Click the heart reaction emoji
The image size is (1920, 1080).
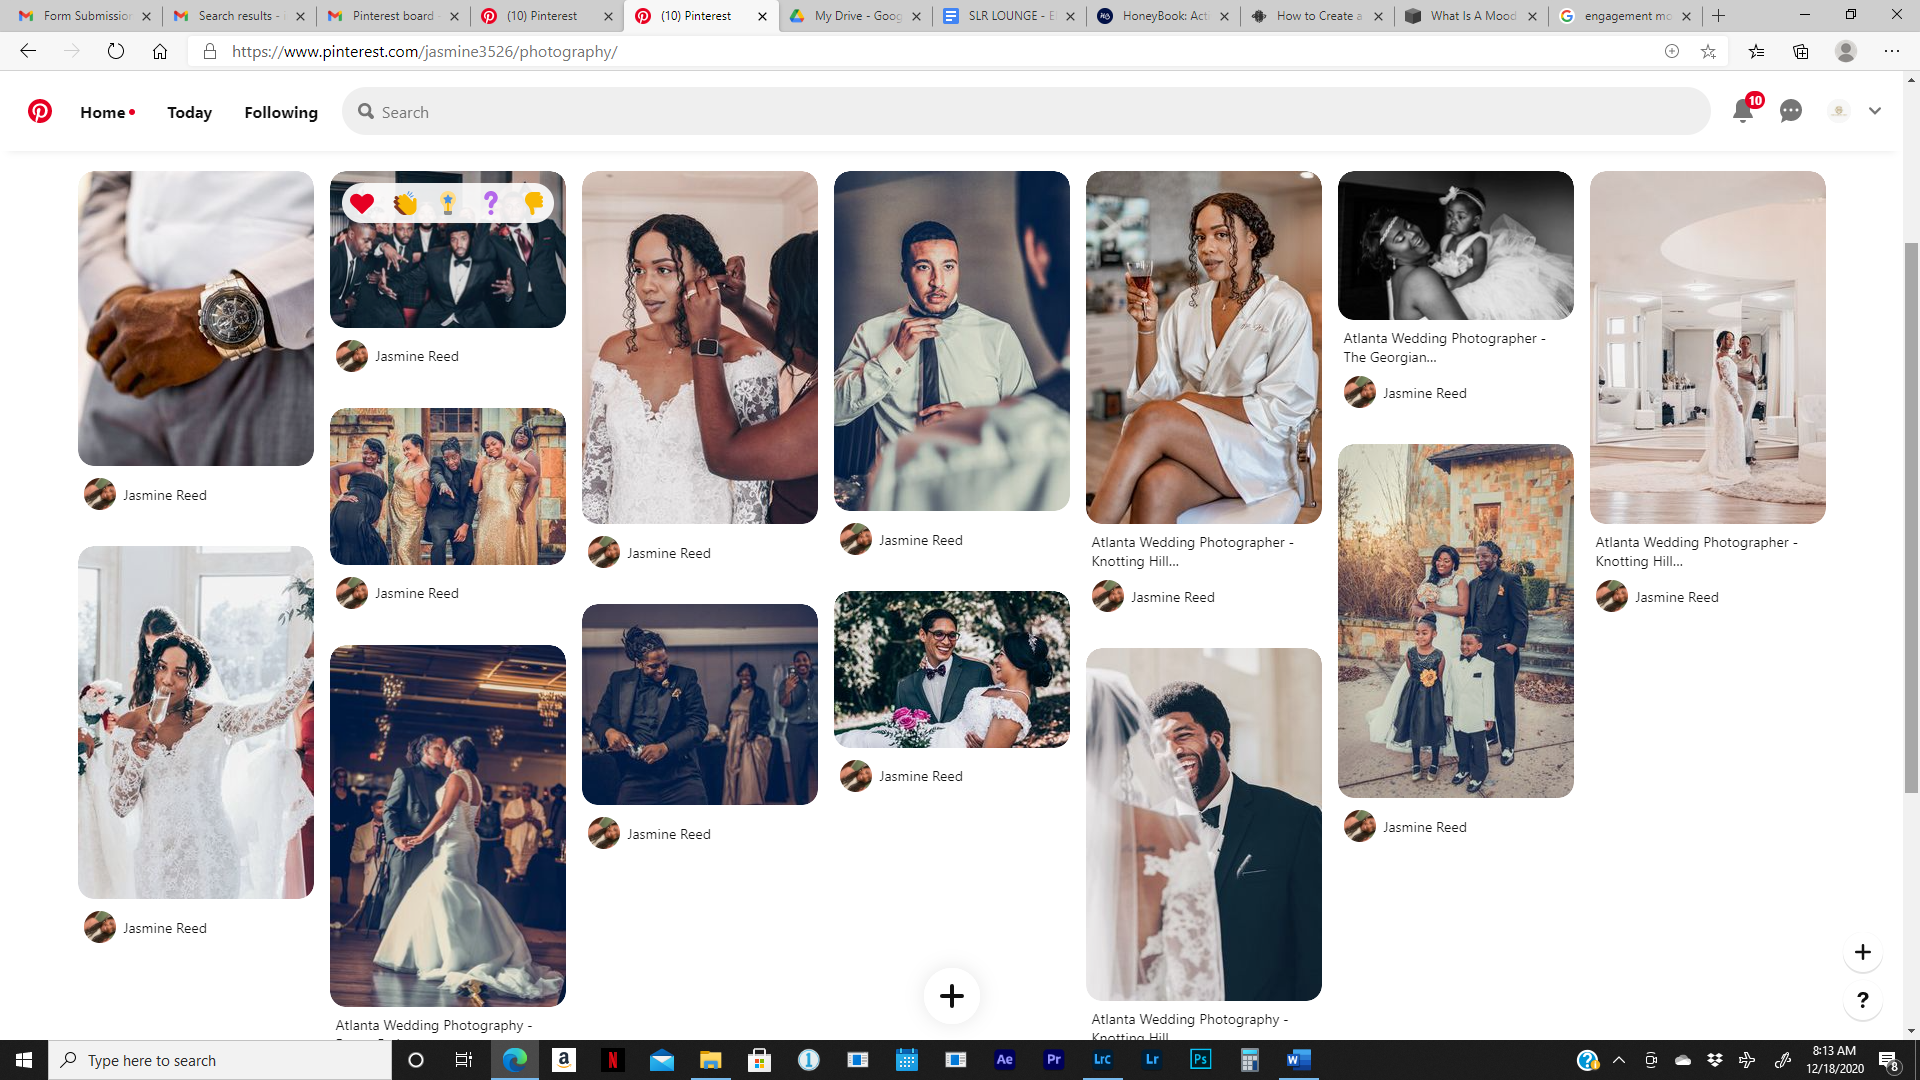[x=362, y=203]
